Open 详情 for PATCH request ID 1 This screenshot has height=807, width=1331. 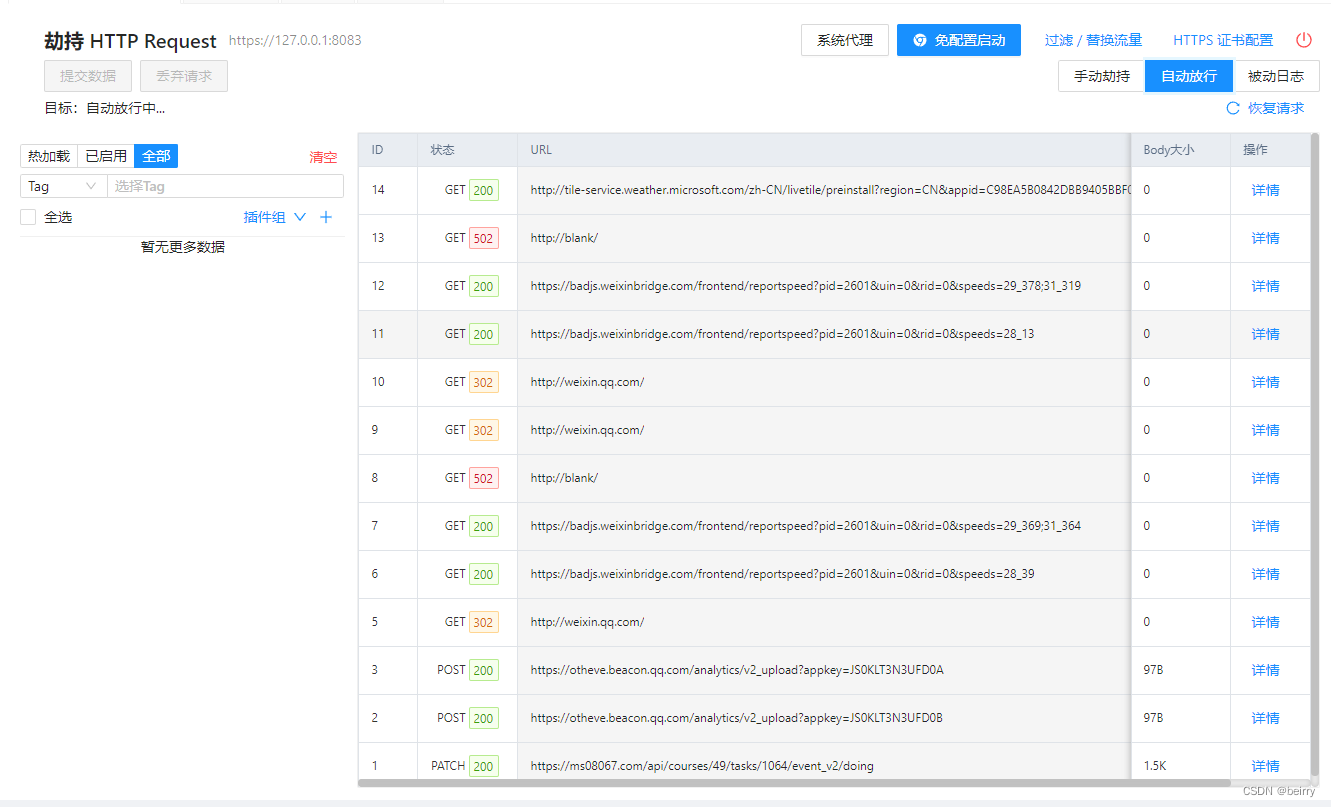point(1266,766)
